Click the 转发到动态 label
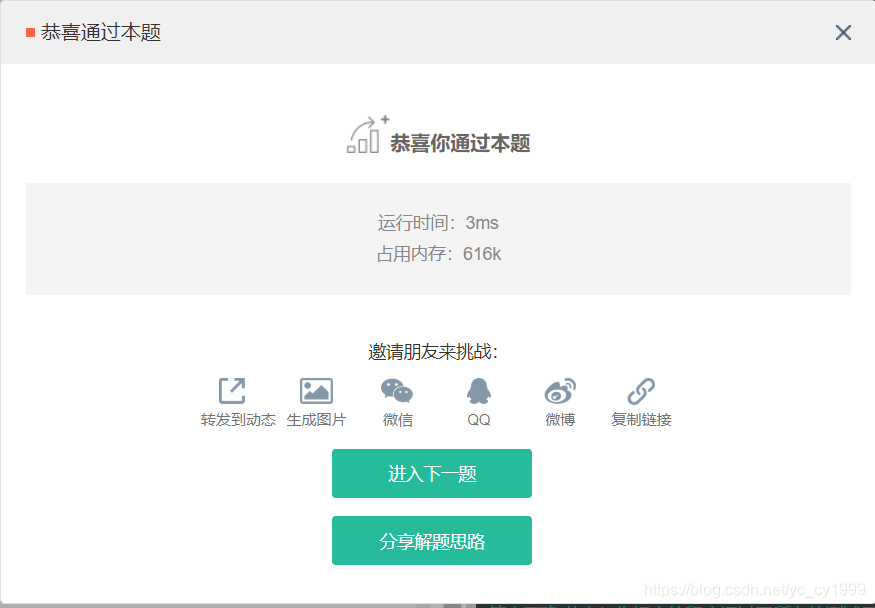 tap(238, 419)
